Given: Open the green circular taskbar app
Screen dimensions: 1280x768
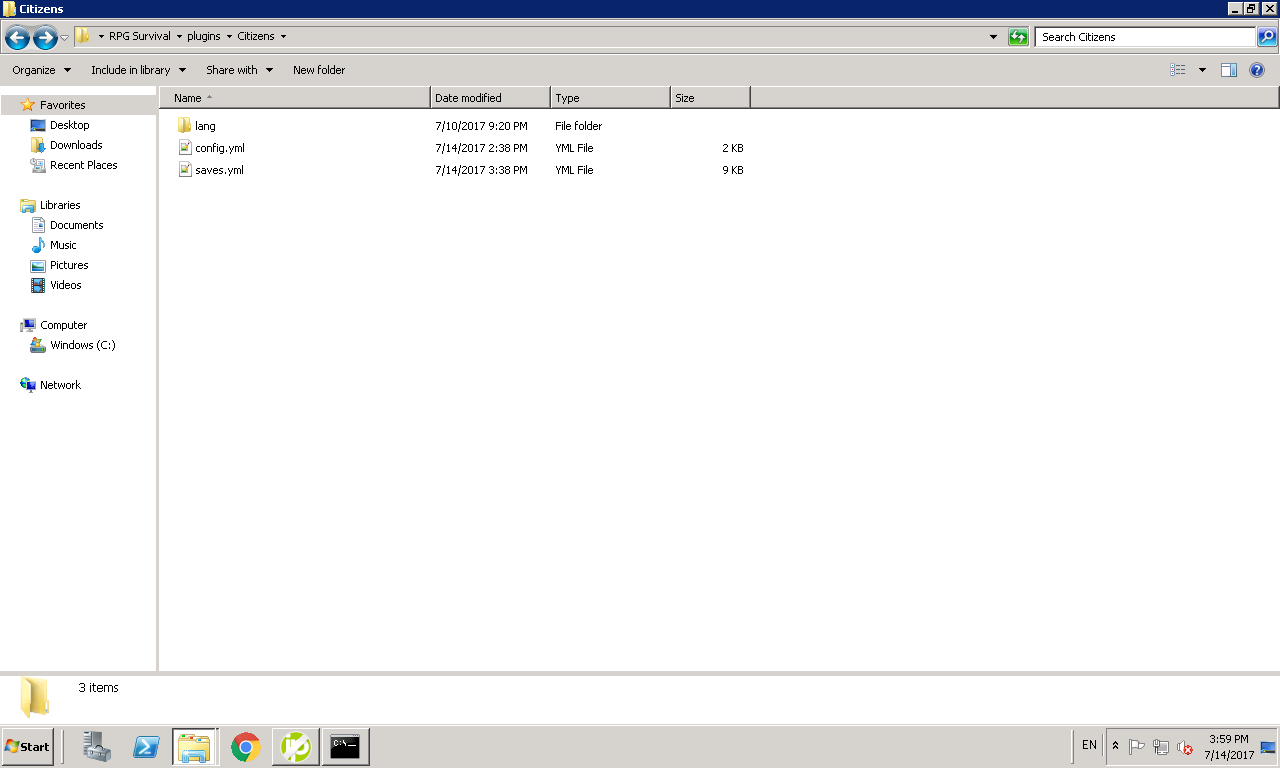Looking at the screenshot, I should coord(296,747).
